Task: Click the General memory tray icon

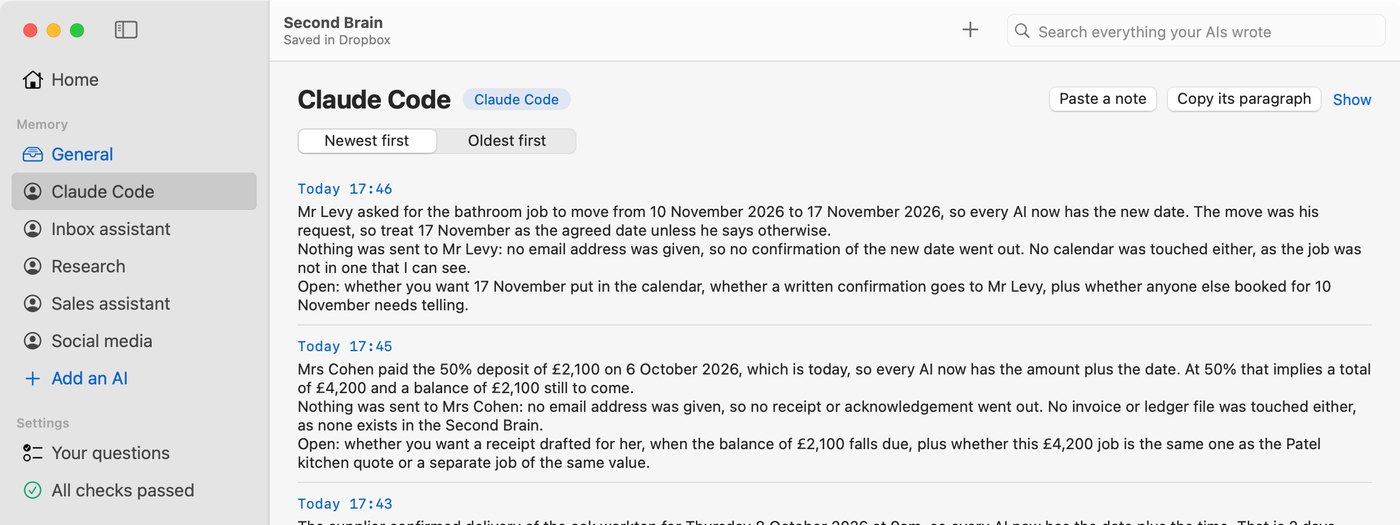Action: 33,154
